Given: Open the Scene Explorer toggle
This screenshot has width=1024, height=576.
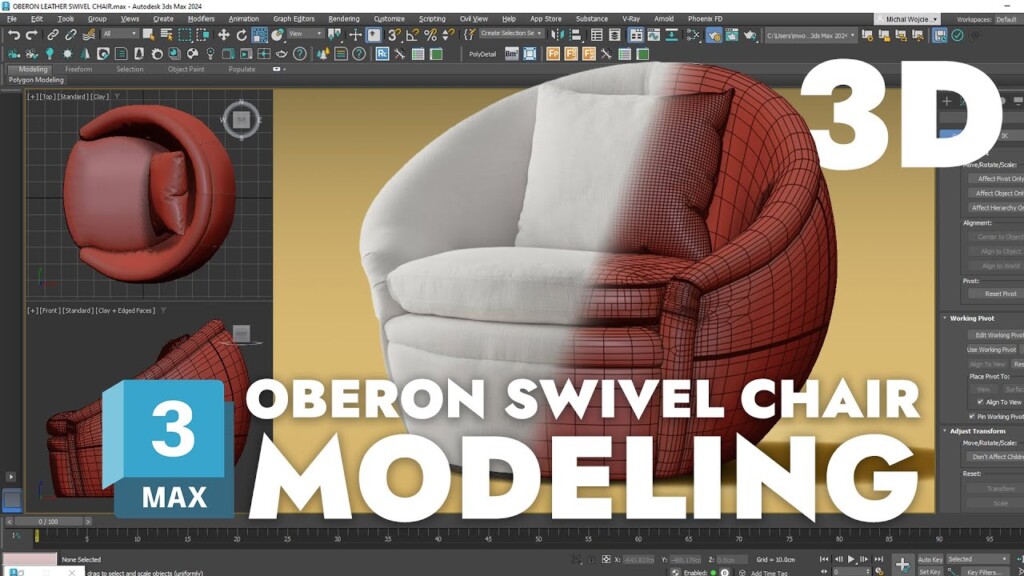Looking at the screenshot, I should pos(596,35).
